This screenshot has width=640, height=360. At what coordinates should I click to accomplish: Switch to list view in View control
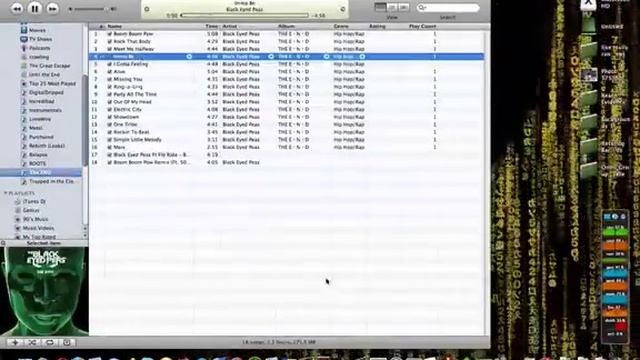[380, 7]
